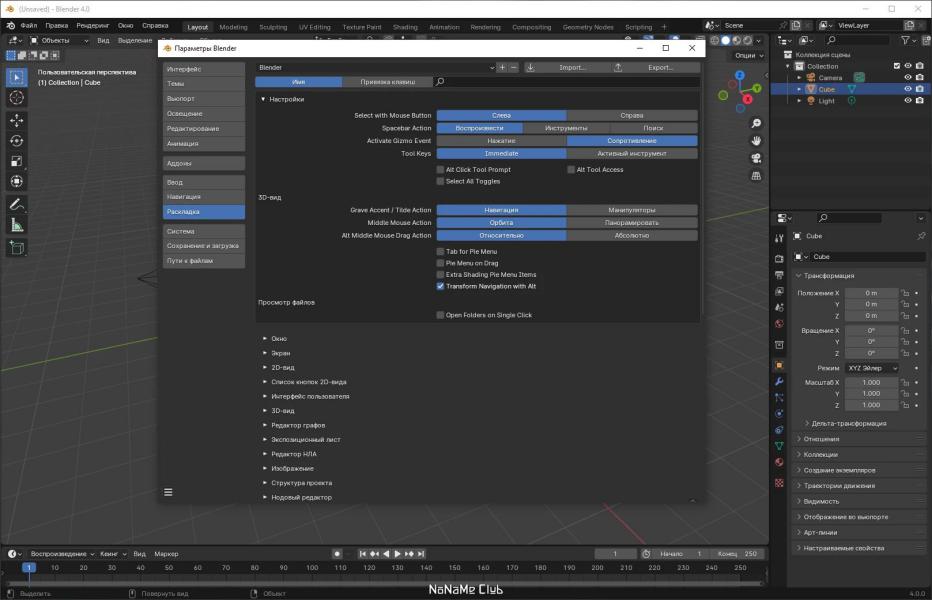
Task: Set Spacebar Action to Поиск
Action: coord(653,128)
